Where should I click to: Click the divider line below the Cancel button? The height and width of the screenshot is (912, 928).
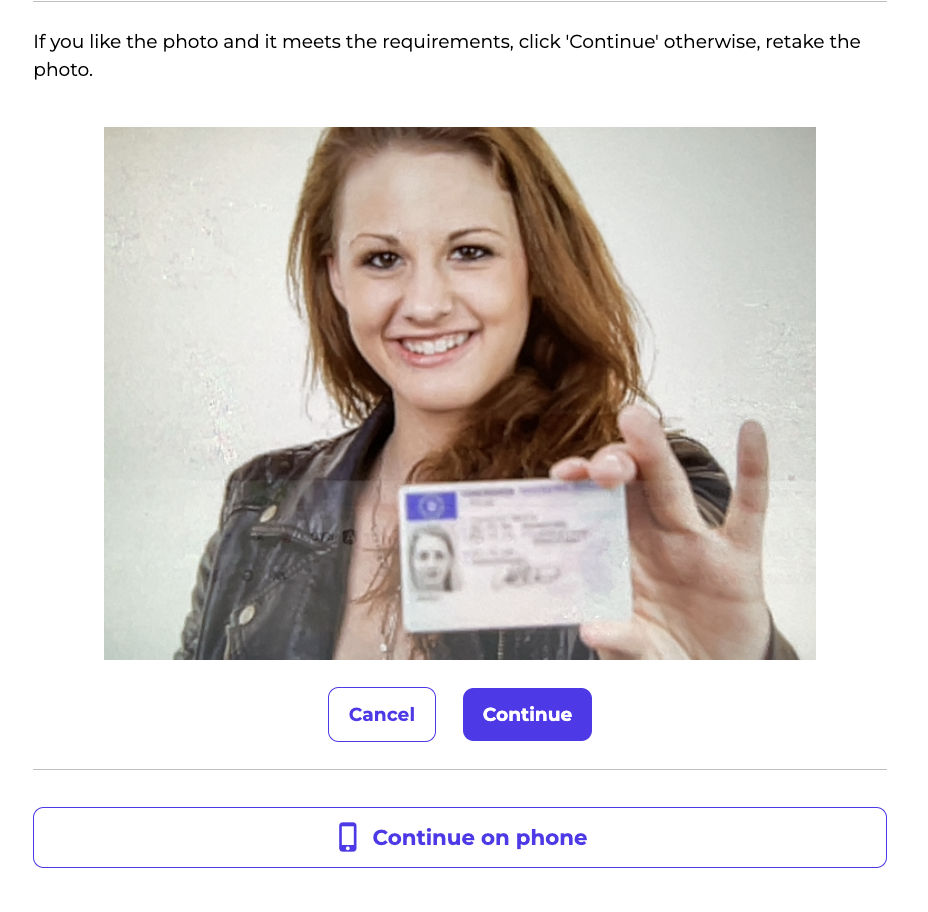[x=460, y=769]
